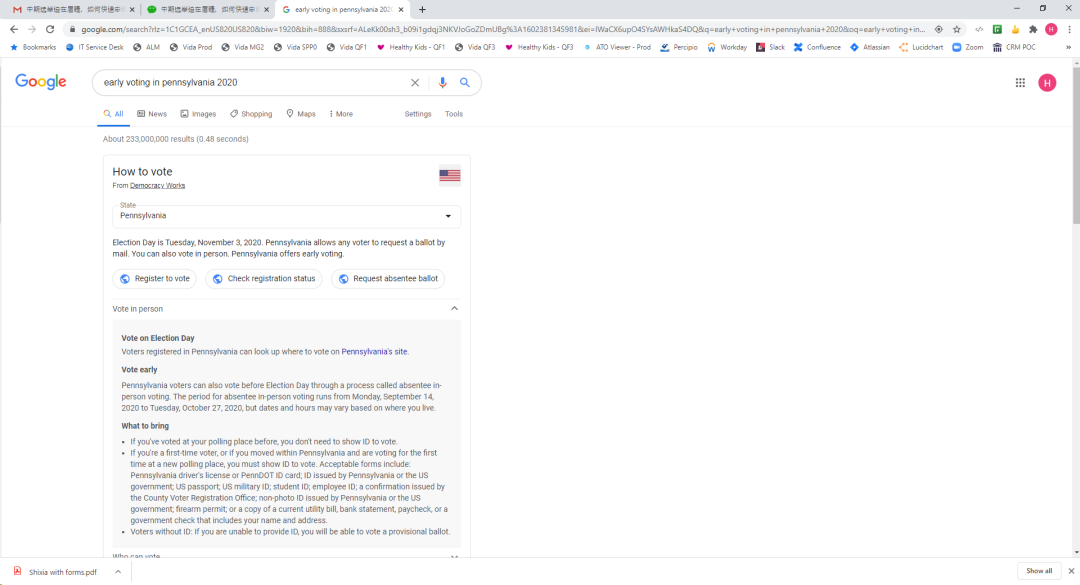This screenshot has height=585, width=1080.
Task: Start voice search with microphone icon
Action: pos(443,83)
